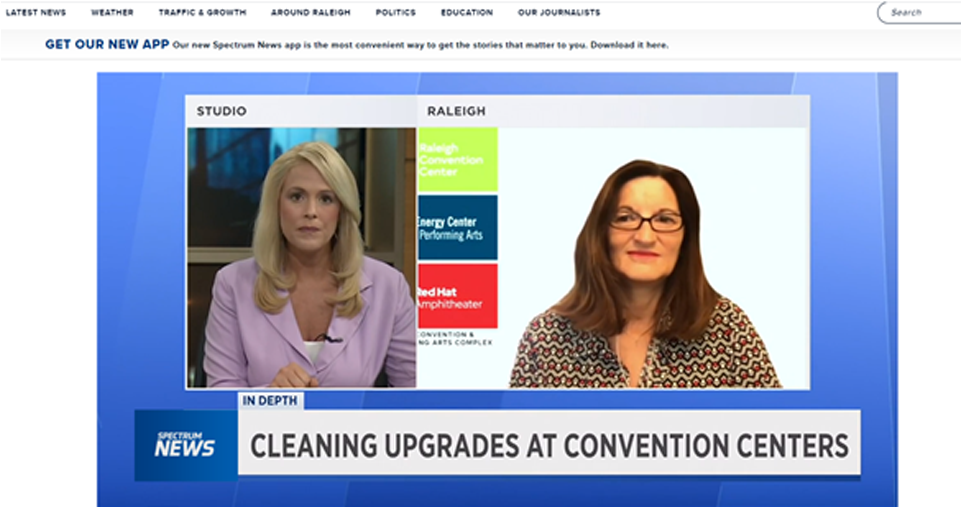
Task: Click the blue Energy Center Performing Arts tile
Action: click(458, 228)
